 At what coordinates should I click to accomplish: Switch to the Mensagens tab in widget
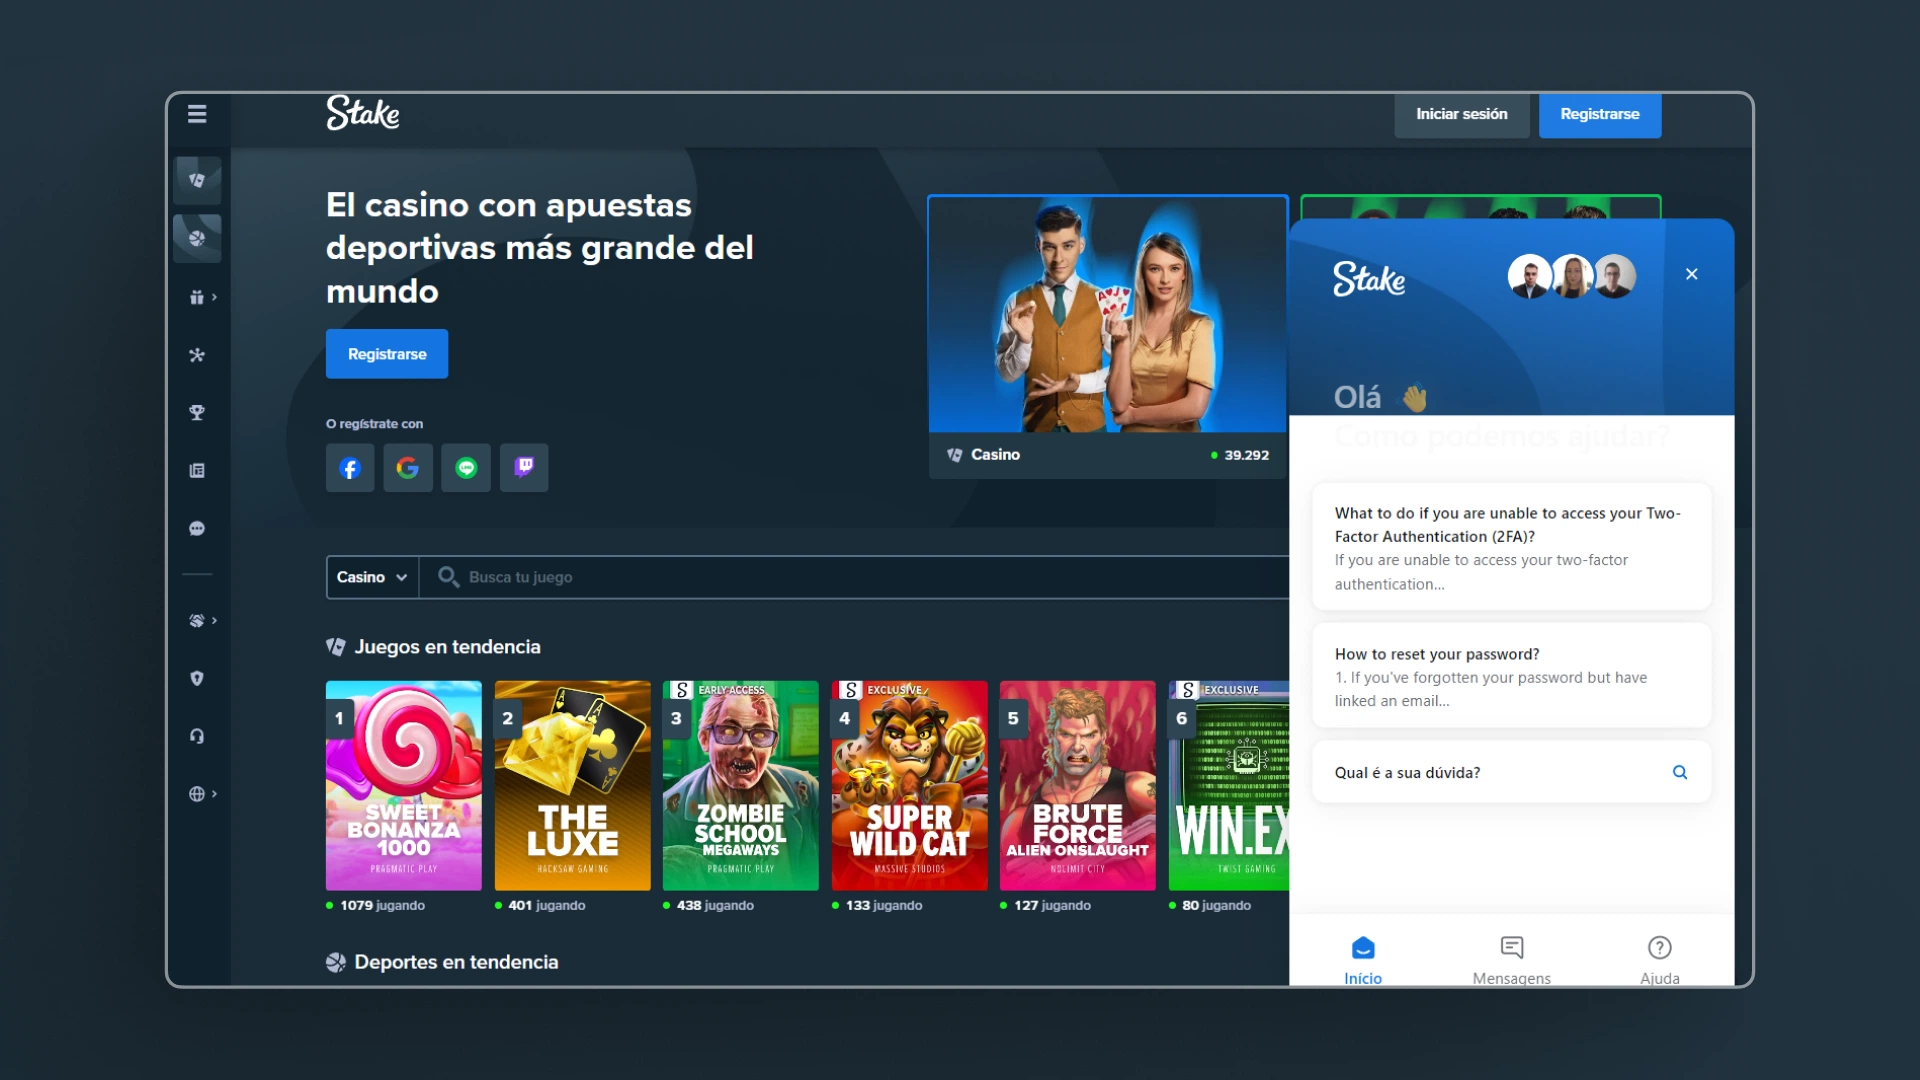[1511, 960]
